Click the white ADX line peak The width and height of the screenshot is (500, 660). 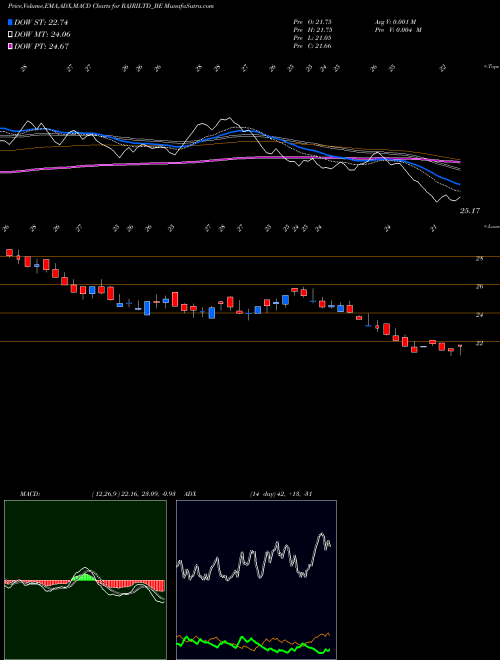click(x=322, y=535)
